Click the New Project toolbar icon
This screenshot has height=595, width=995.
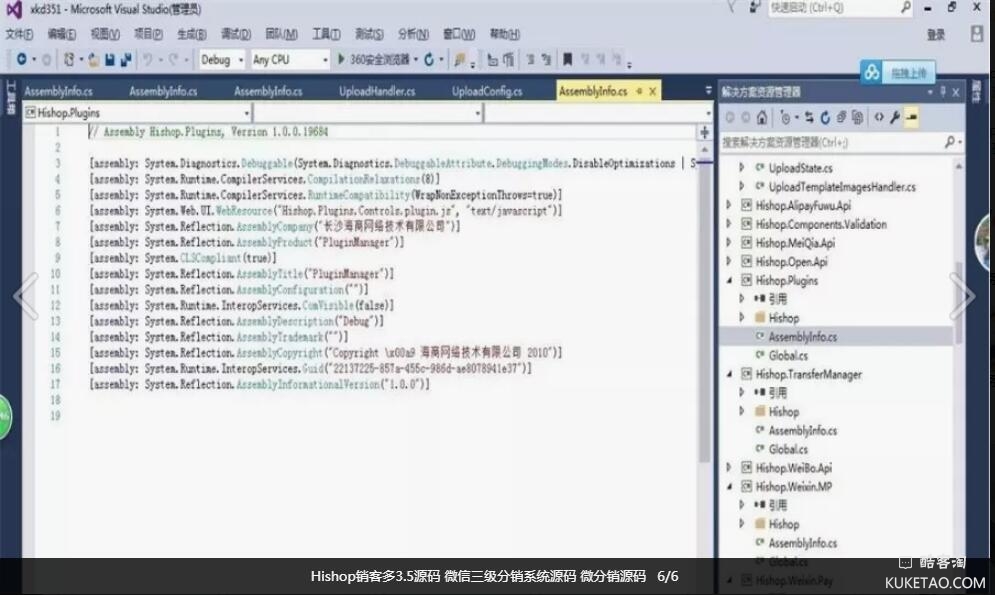click(x=69, y=59)
